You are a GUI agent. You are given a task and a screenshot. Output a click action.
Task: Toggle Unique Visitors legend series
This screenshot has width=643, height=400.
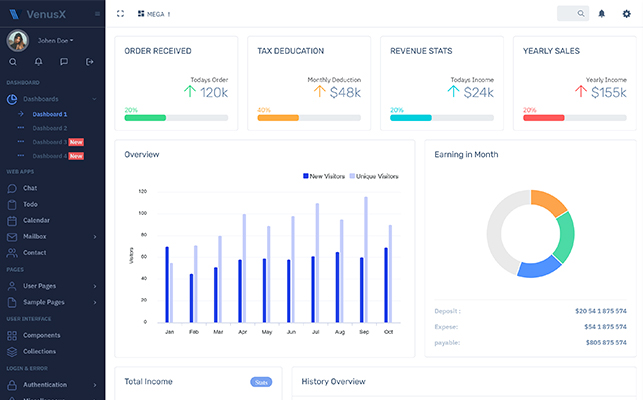(374, 176)
